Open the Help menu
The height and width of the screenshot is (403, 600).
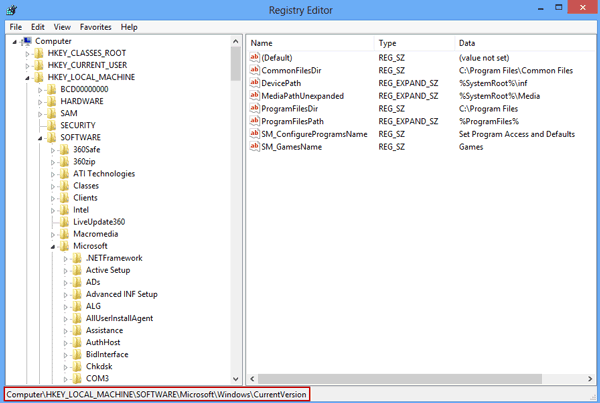(x=129, y=27)
